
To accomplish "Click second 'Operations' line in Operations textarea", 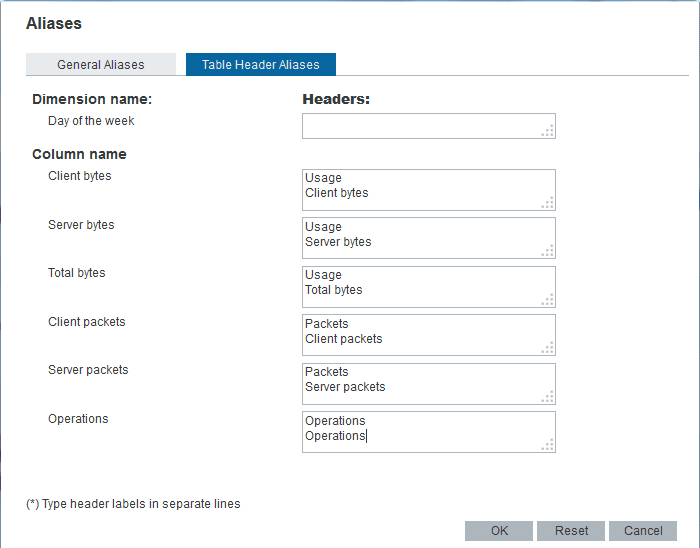I will 335,436.
